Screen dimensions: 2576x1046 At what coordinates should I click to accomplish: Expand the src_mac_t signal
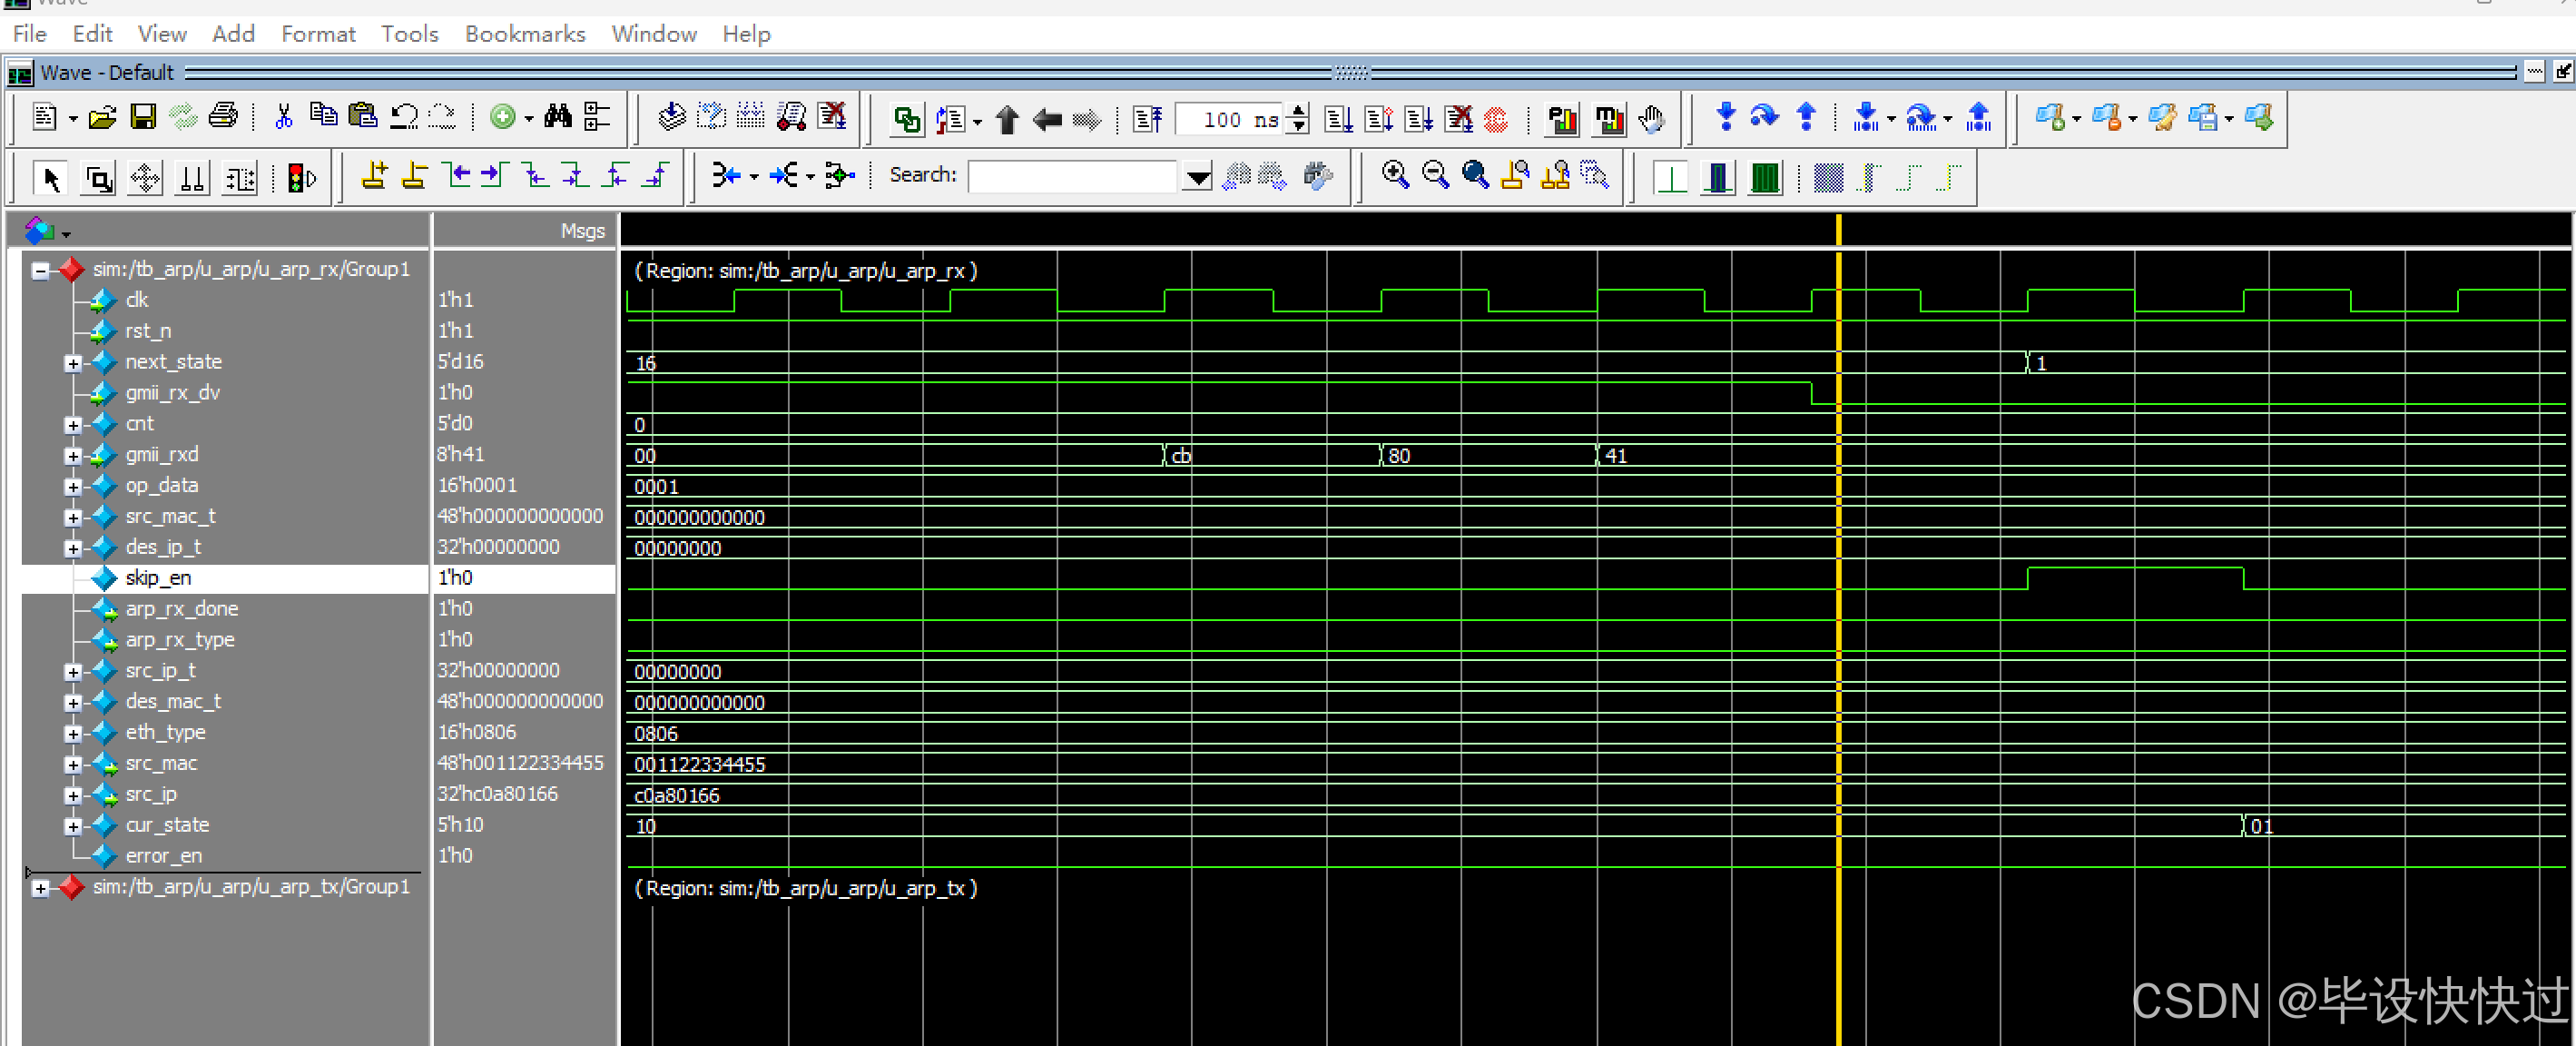pyautogui.click(x=73, y=518)
